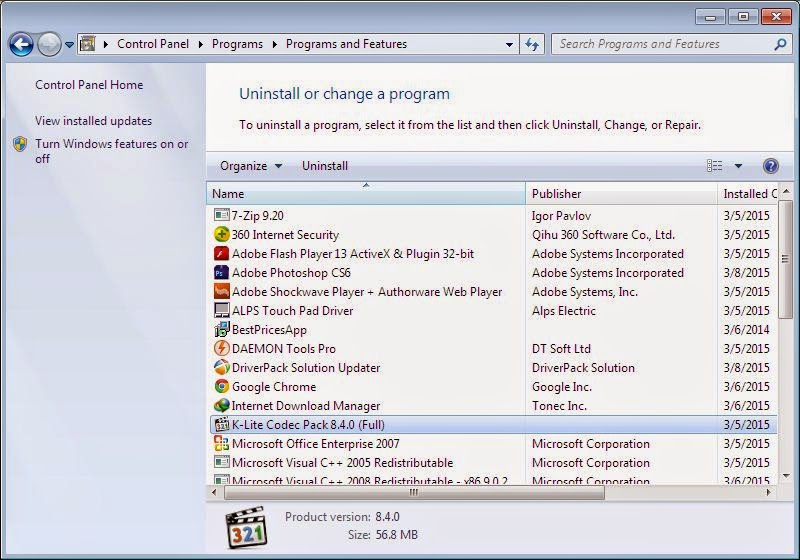Click the Alps Electric publisher cell

pyautogui.click(x=564, y=311)
